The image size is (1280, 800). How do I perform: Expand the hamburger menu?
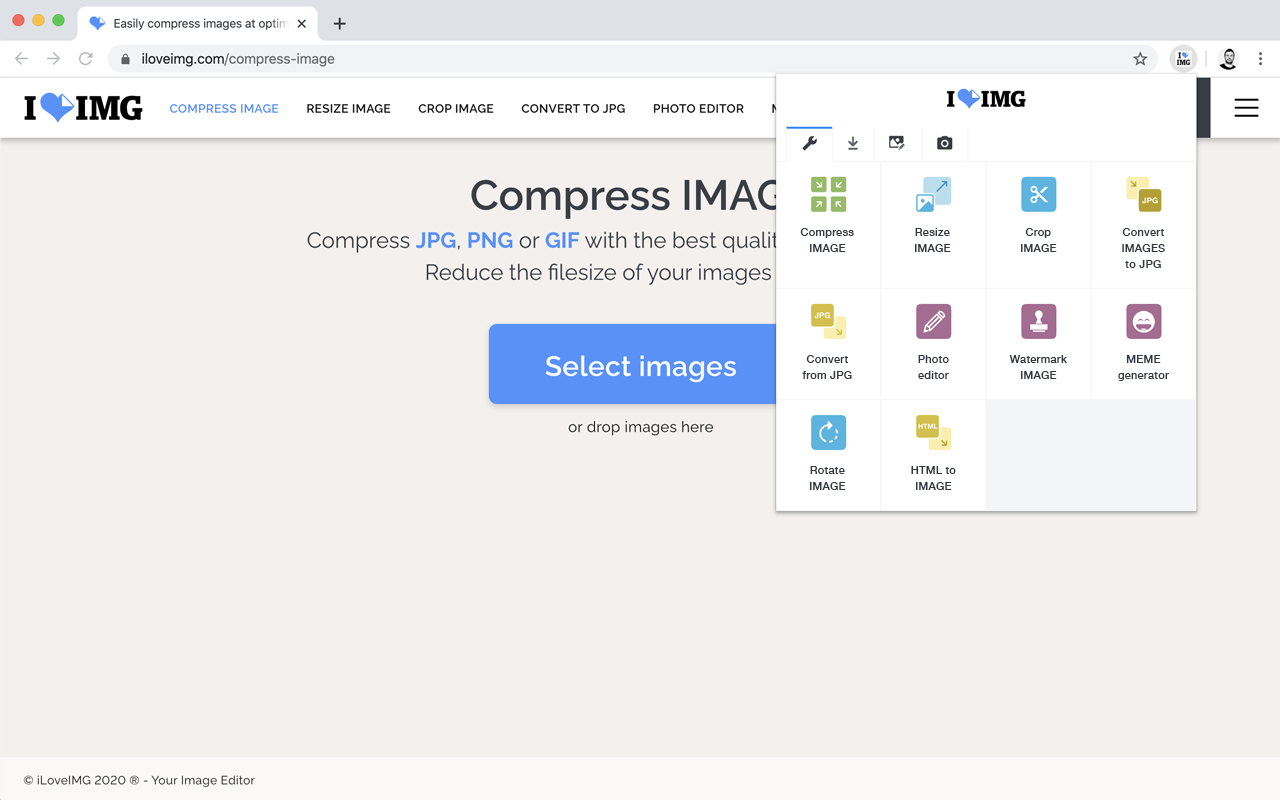click(1246, 107)
